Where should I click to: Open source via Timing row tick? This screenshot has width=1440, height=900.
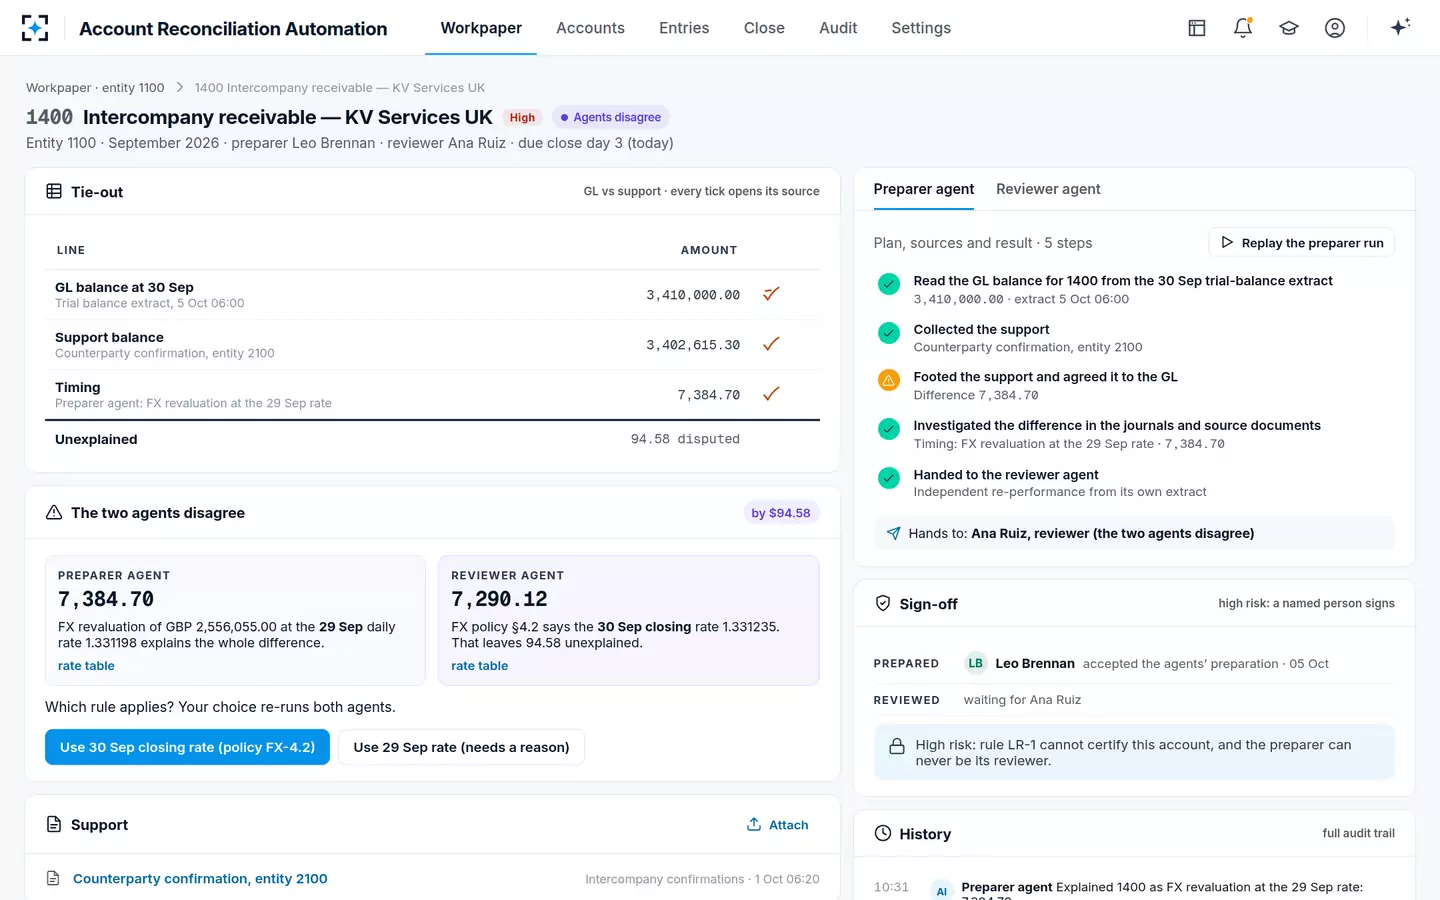coord(771,394)
